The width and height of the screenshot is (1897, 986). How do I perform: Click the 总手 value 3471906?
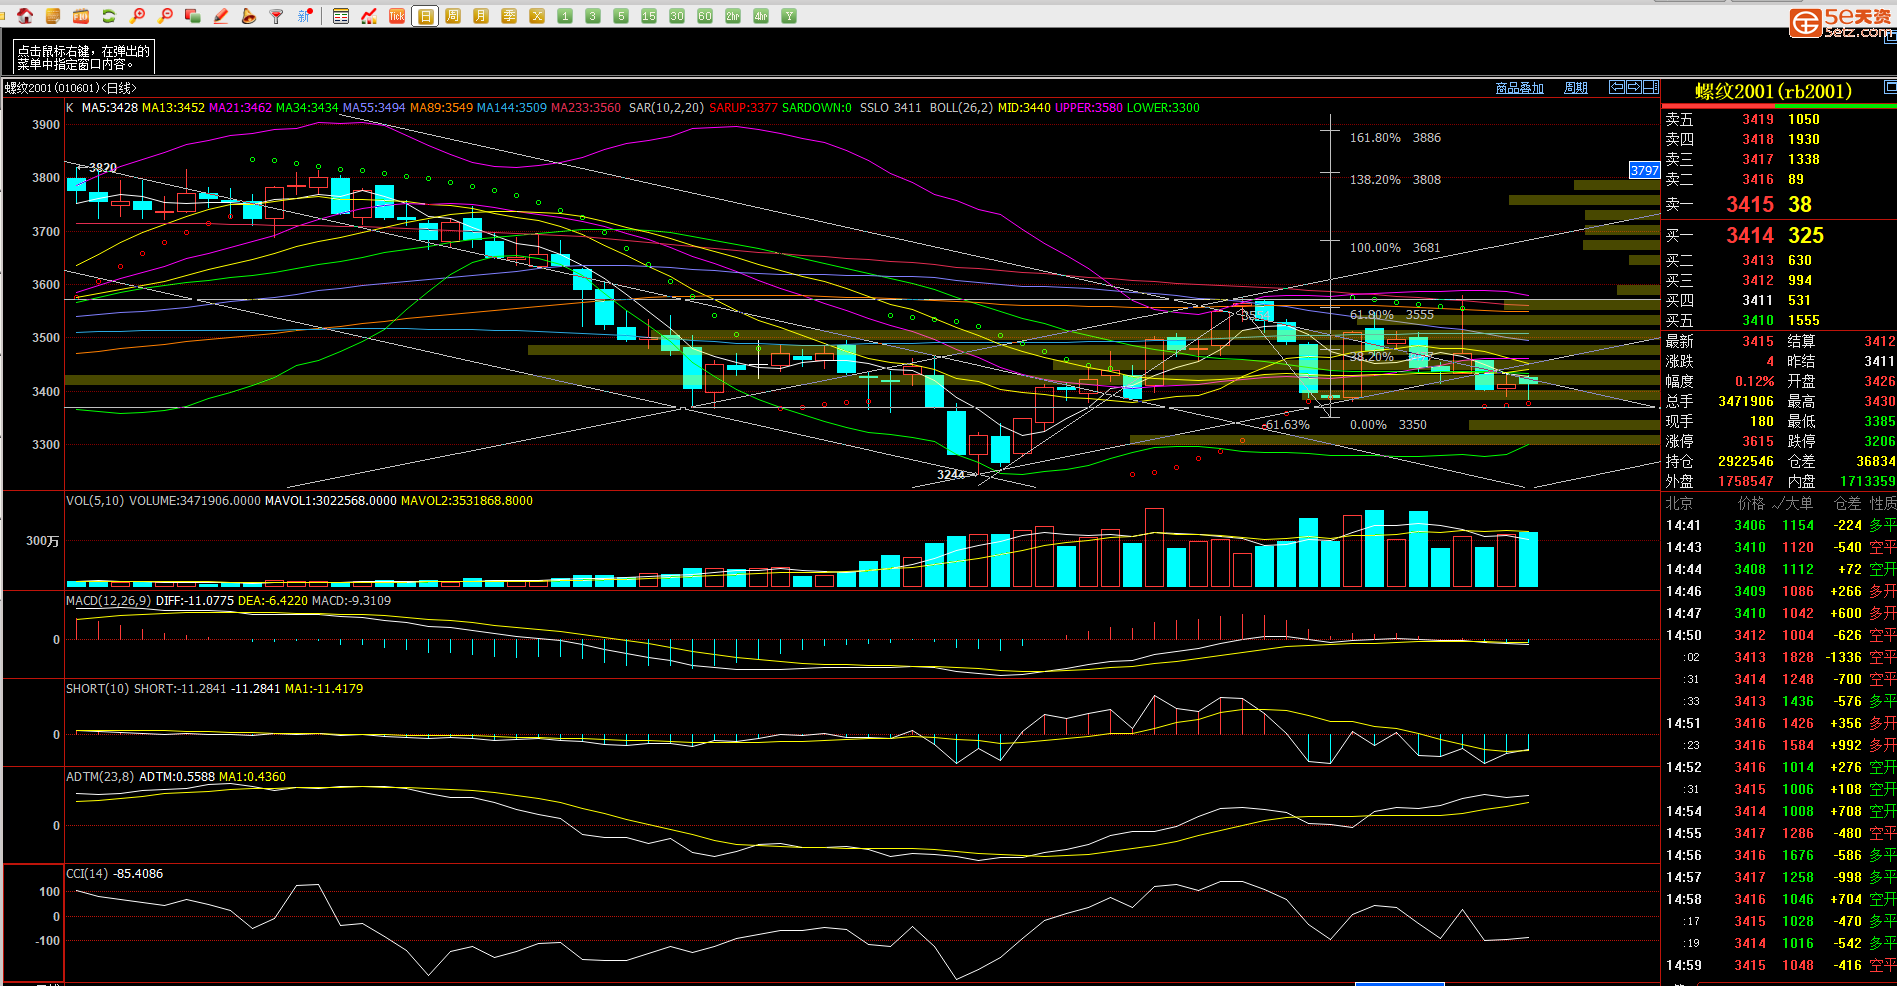(x=1746, y=401)
